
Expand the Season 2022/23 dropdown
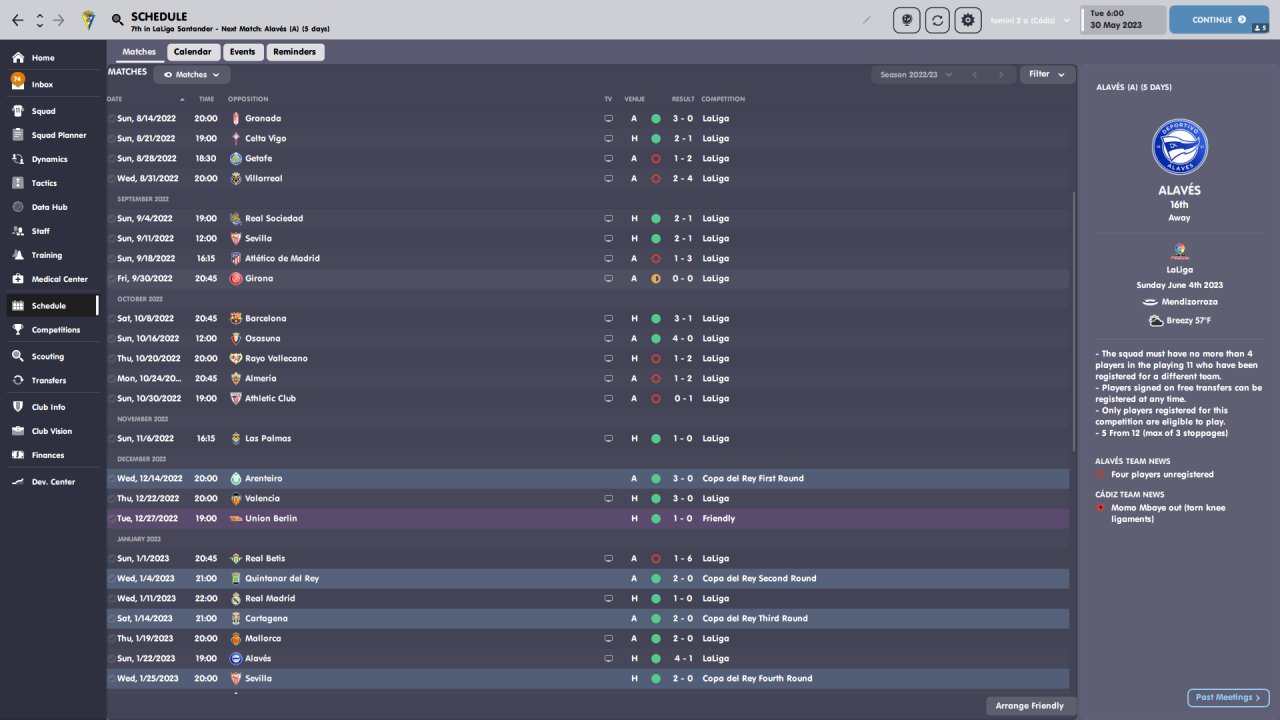tap(916, 75)
